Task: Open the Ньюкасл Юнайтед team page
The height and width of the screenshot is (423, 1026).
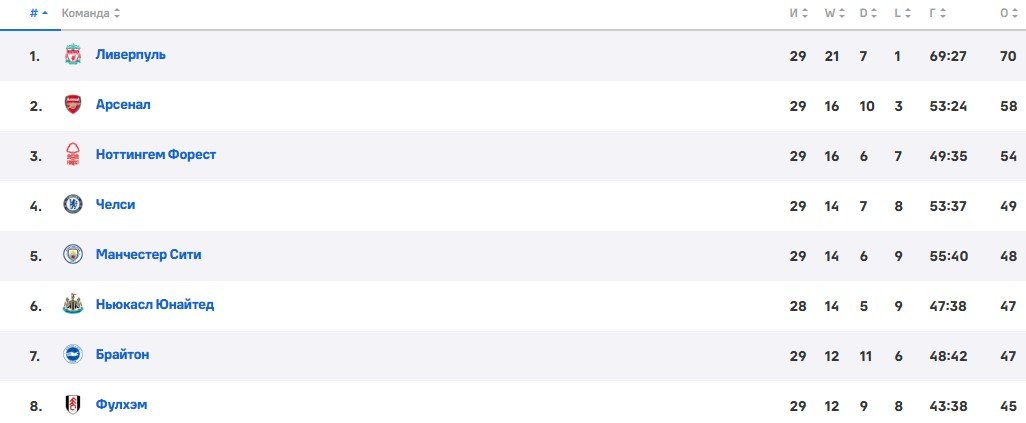Action: 154,305
